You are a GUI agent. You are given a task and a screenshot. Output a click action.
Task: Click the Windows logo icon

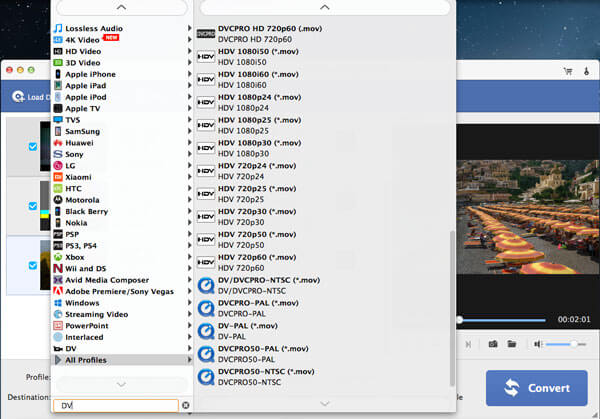click(x=58, y=303)
